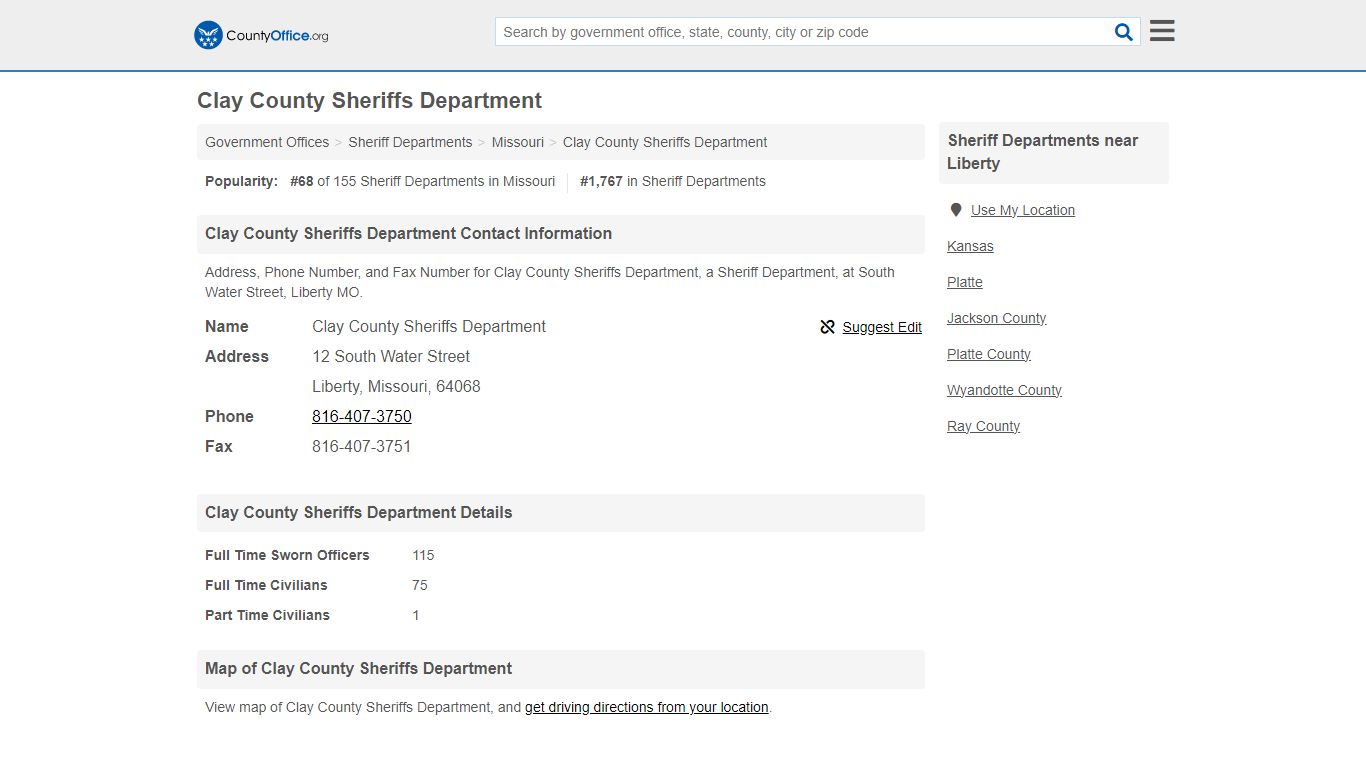Open Kansas sheriff departments link
The width and height of the screenshot is (1366, 768).
tap(970, 246)
